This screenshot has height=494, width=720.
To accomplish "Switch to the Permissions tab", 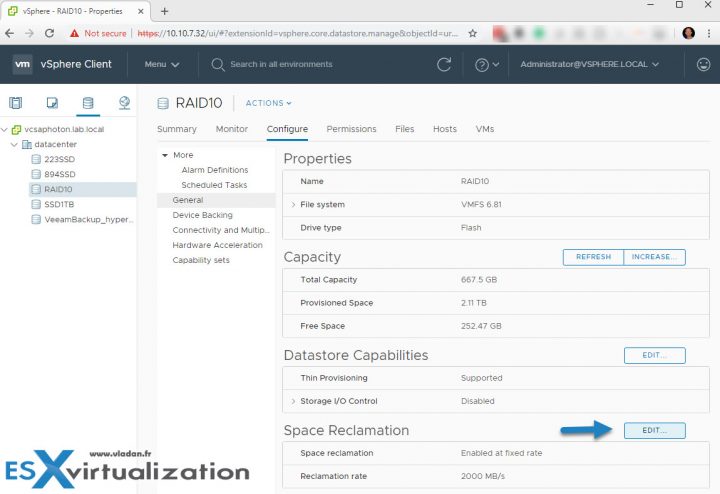I will (351, 129).
